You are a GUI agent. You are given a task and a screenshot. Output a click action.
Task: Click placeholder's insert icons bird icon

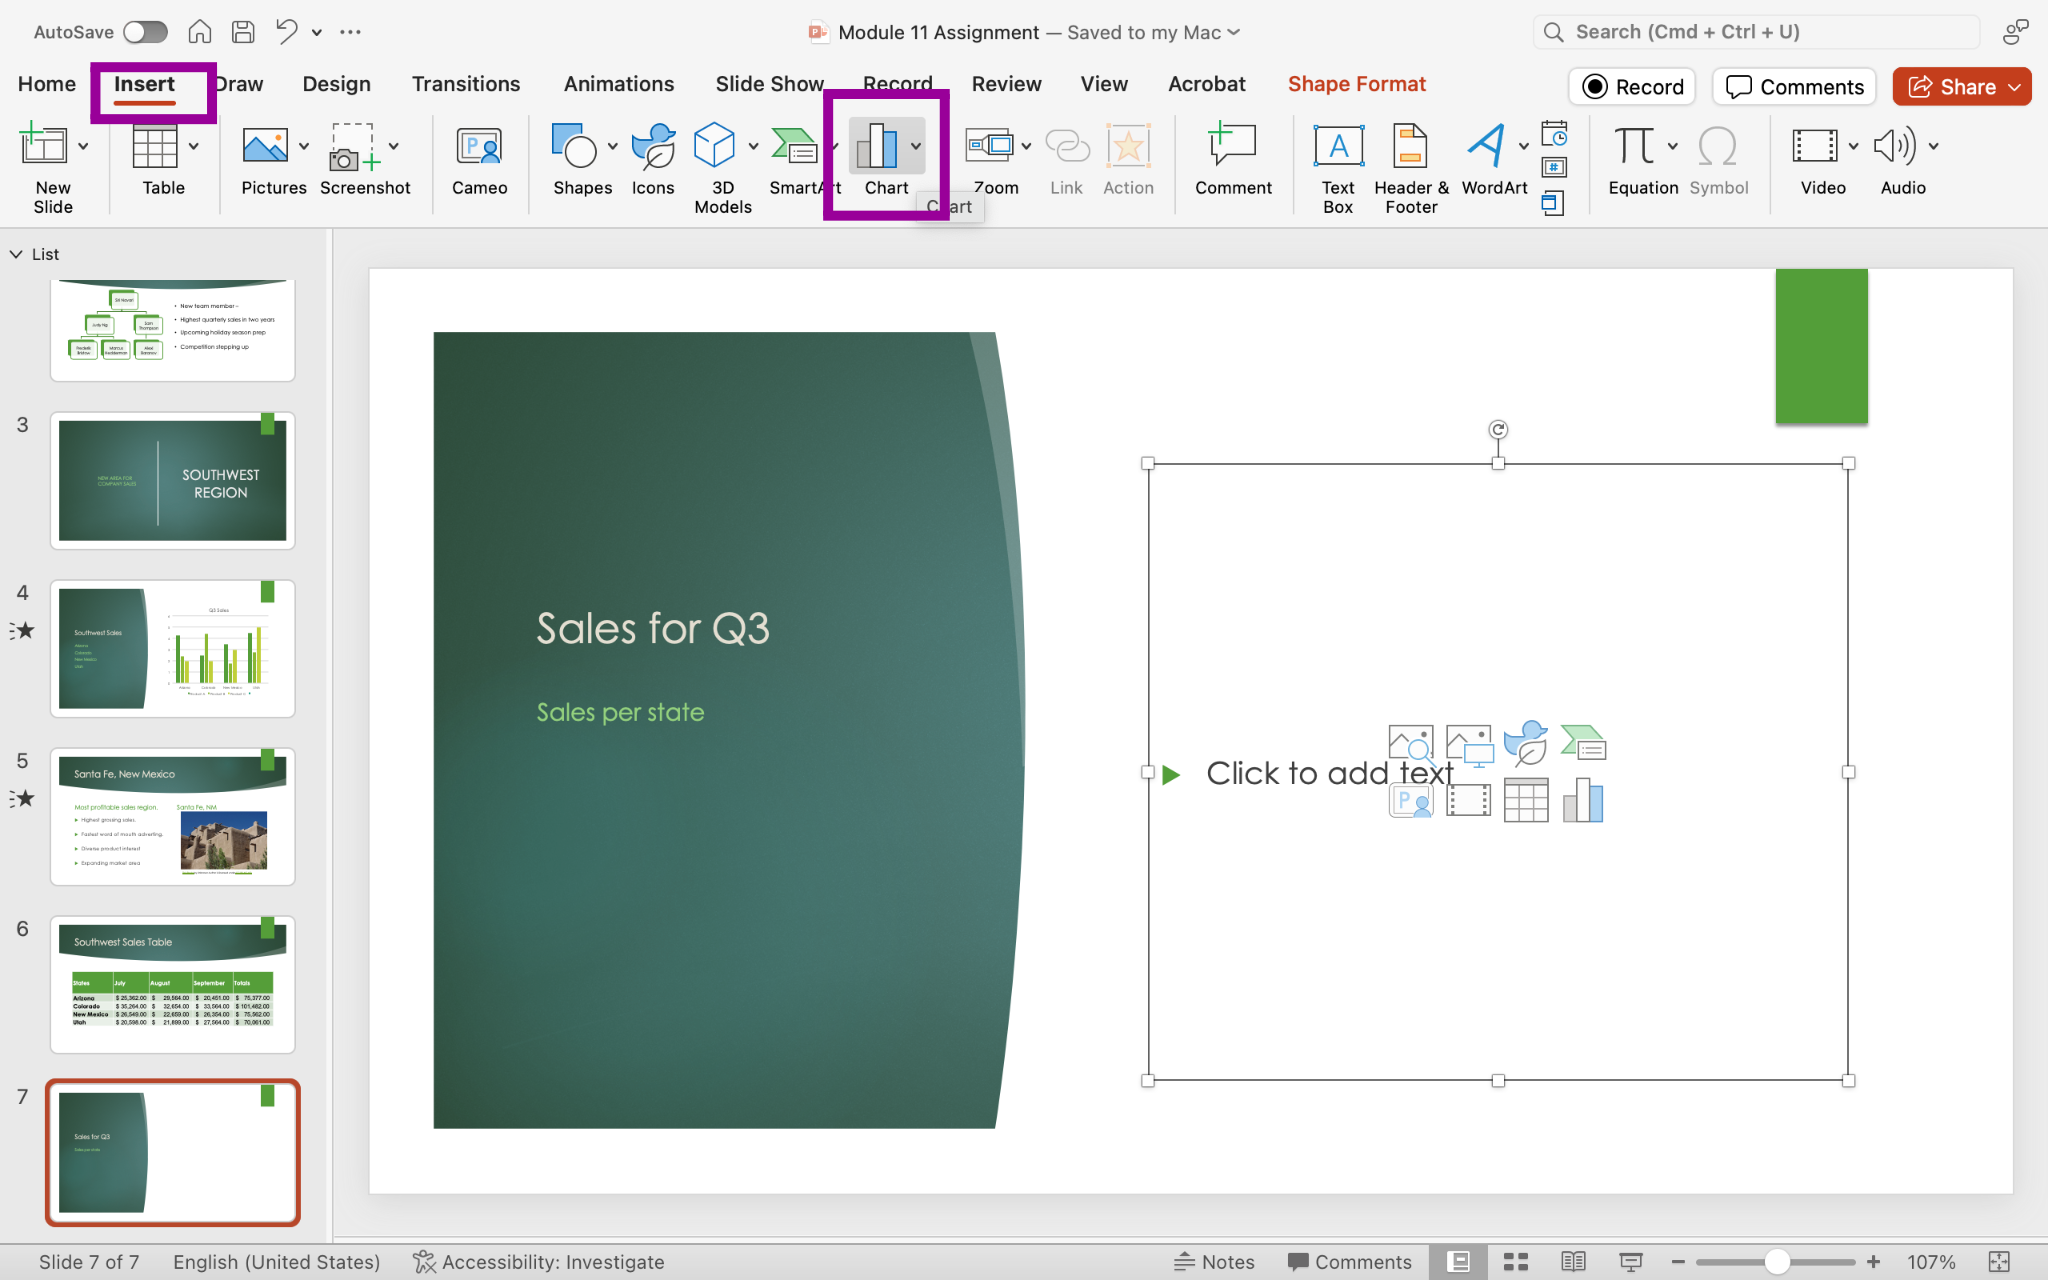[x=1526, y=744]
